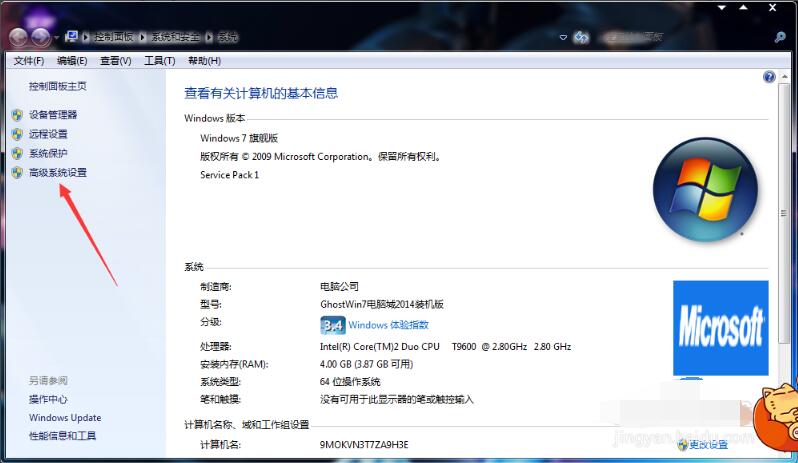
Task: Click the vertical scrollbar thumb
Action: [784, 214]
